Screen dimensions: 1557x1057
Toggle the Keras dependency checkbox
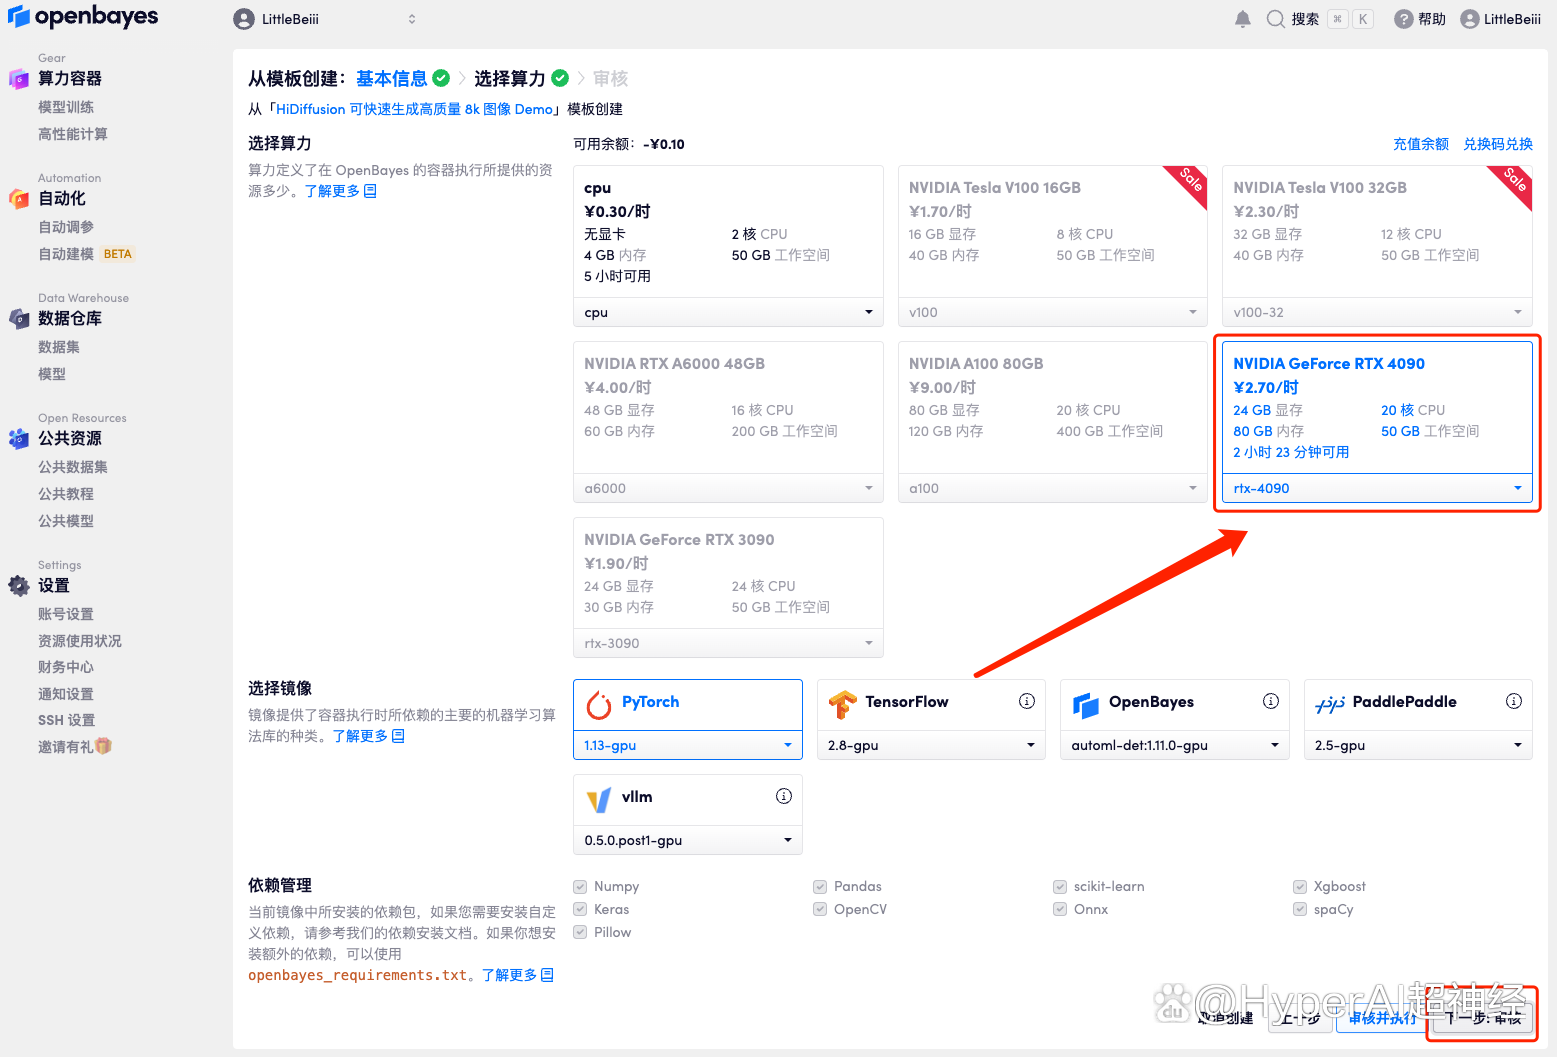(580, 910)
